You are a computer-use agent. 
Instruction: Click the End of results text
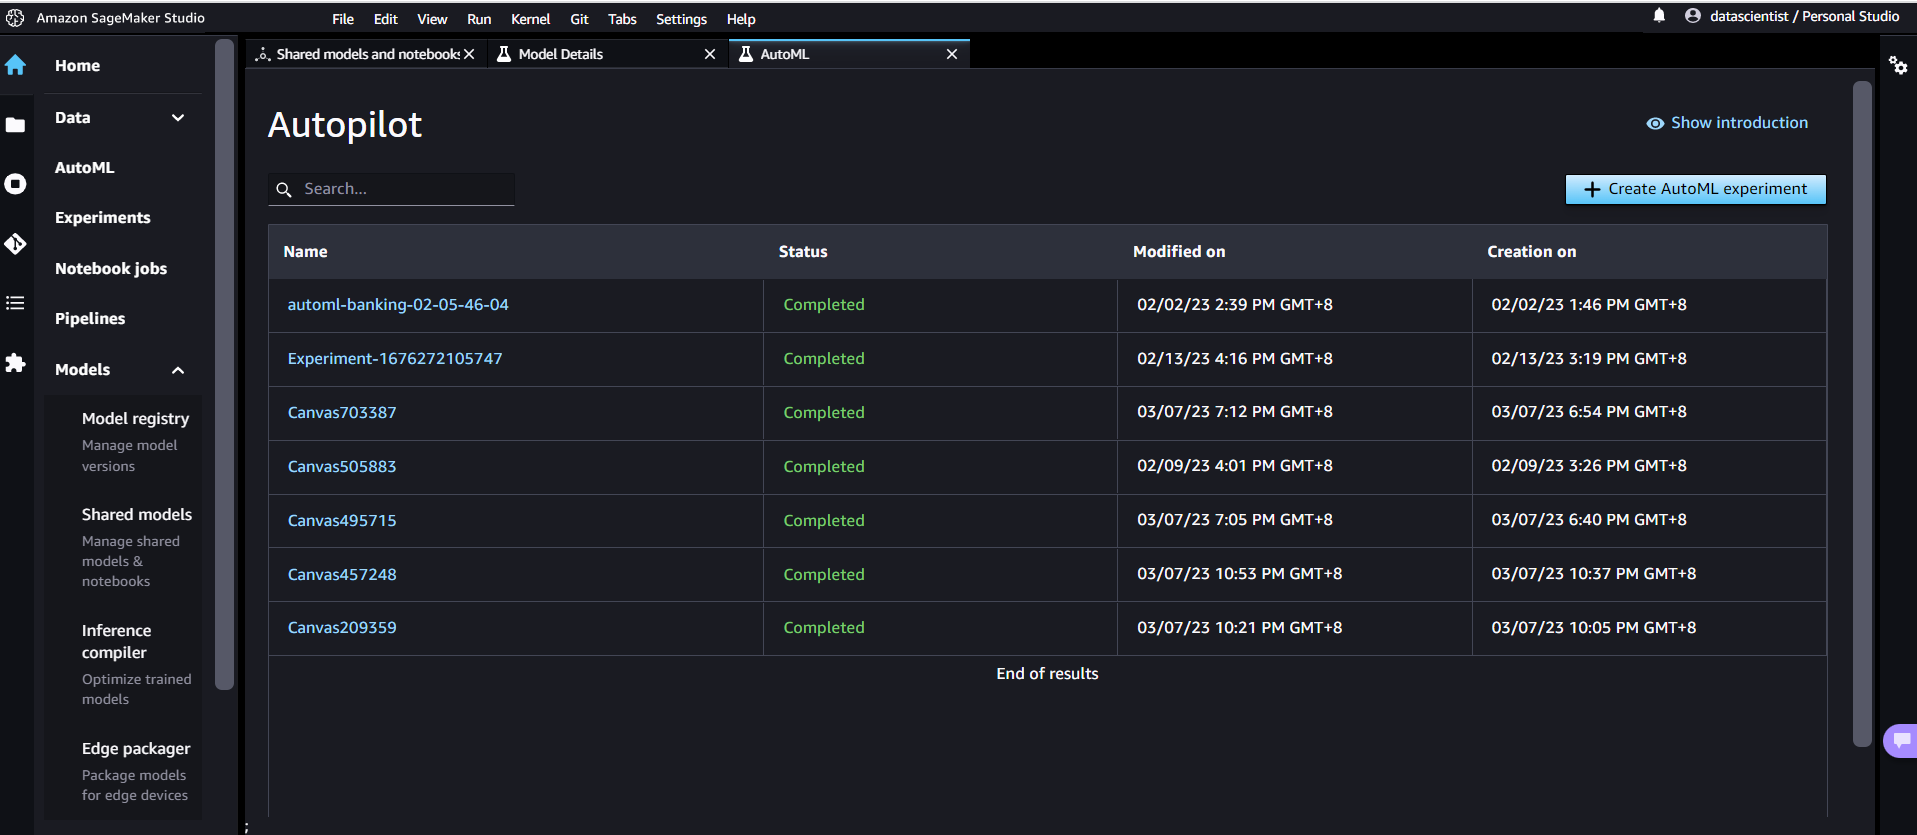coord(1047,674)
